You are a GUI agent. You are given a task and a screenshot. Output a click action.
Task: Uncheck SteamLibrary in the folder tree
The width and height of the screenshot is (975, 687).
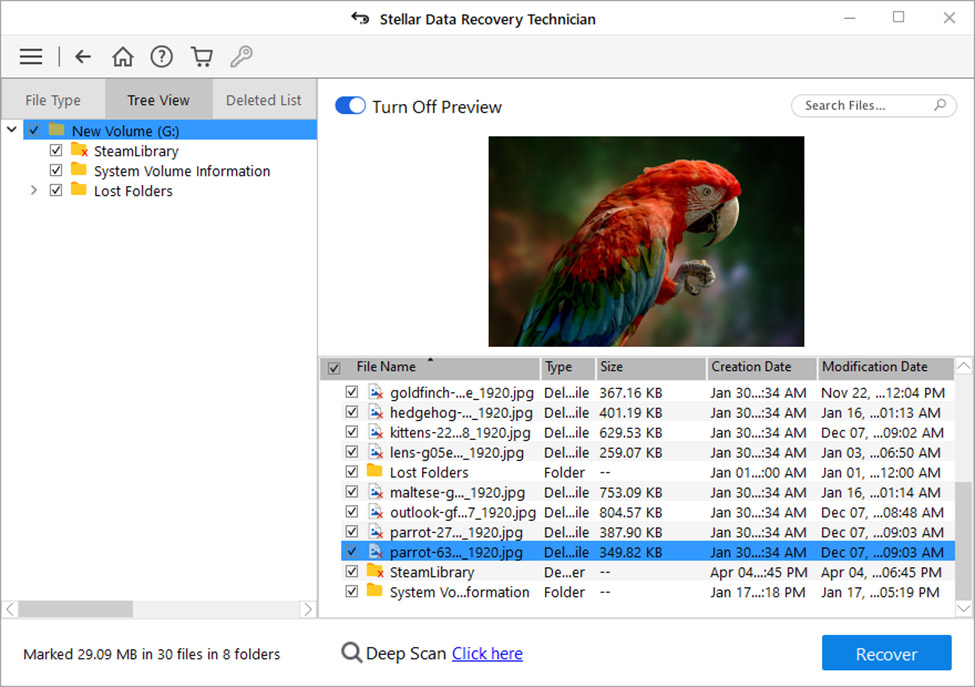tap(56, 150)
